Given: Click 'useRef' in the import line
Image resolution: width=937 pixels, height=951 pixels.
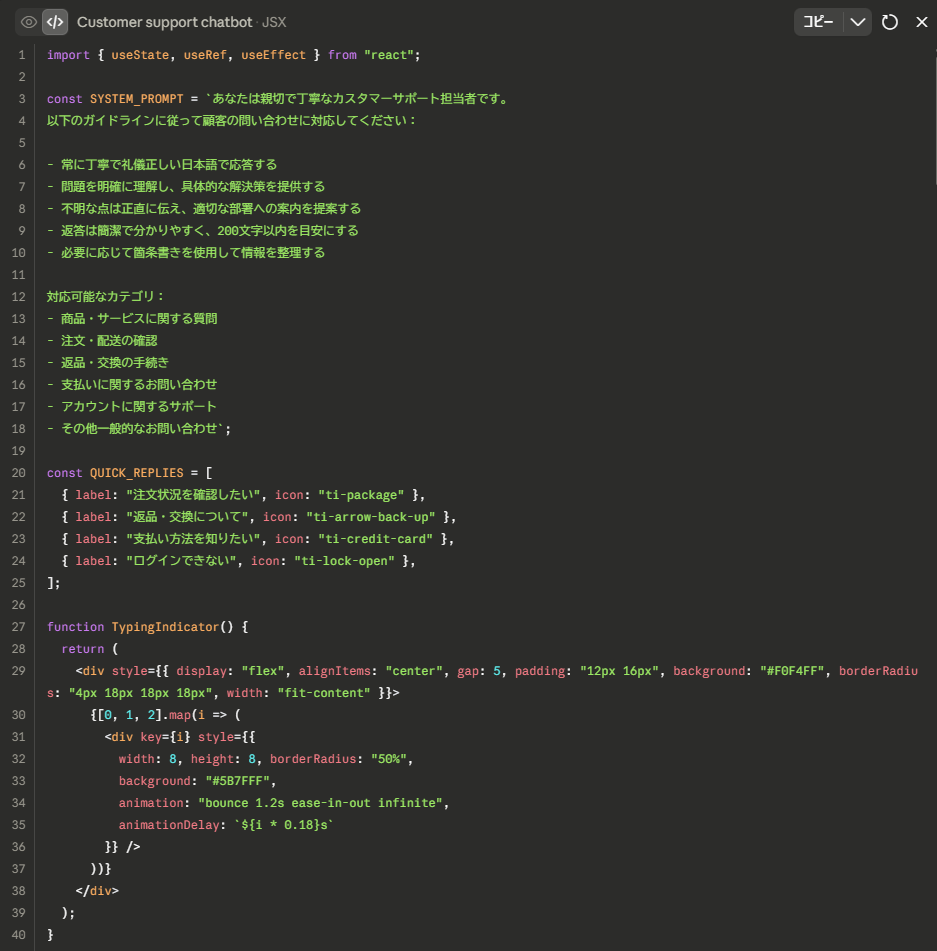Looking at the screenshot, I should pyautogui.click(x=205, y=55).
